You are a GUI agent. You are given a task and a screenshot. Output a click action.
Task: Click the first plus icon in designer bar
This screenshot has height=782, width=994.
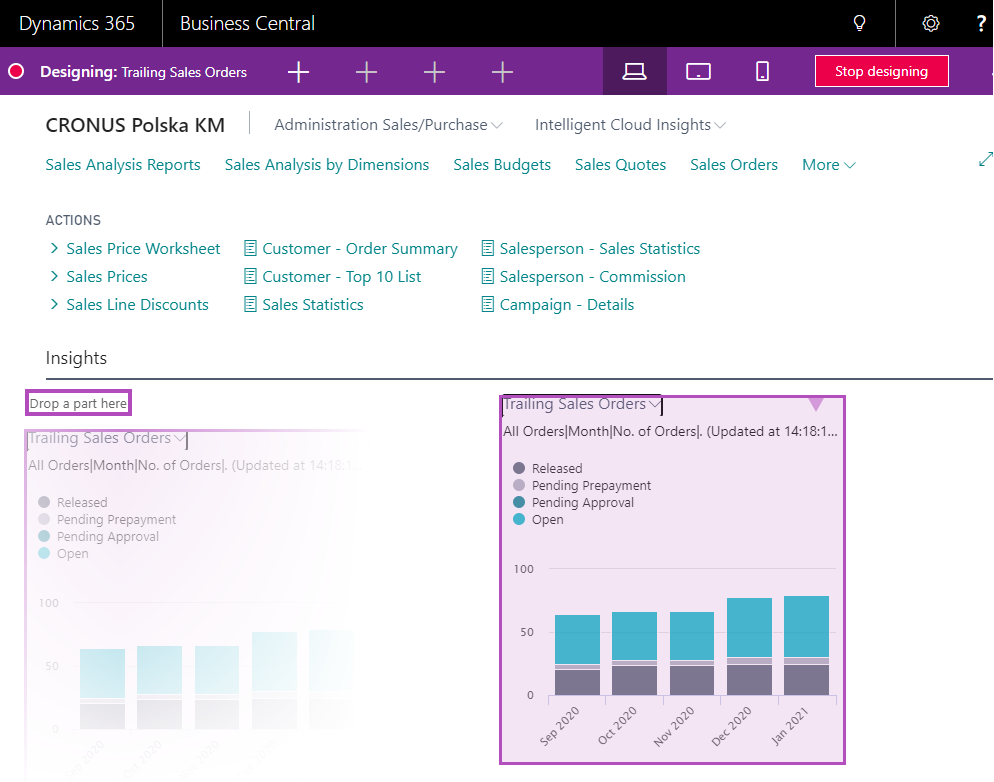pos(299,72)
